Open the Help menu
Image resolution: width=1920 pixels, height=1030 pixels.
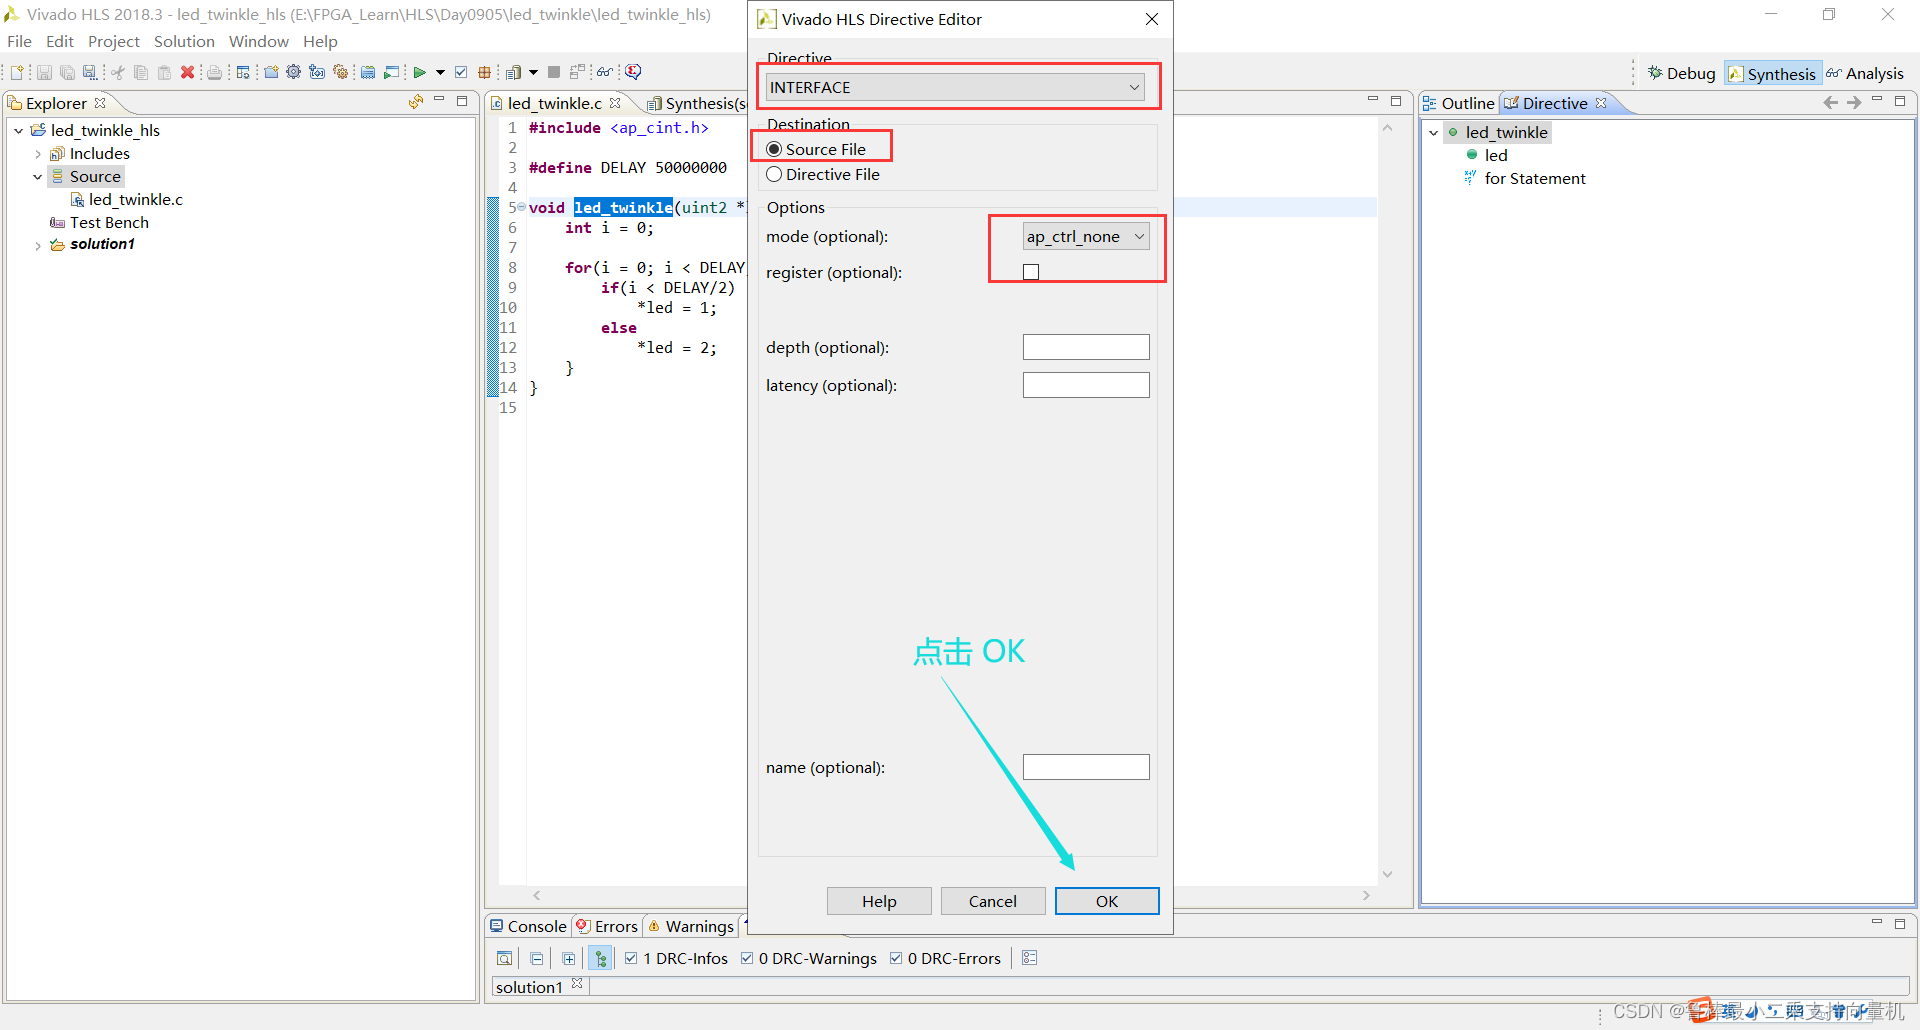pos(321,41)
